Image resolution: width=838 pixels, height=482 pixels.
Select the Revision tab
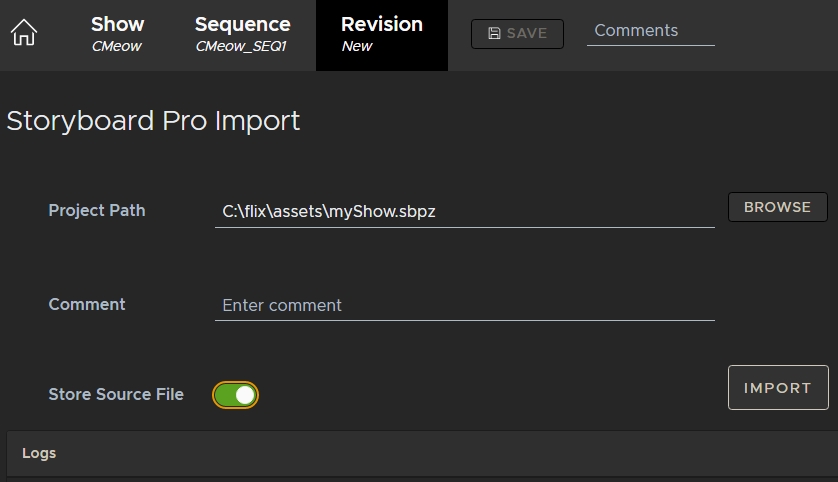(381, 24)
